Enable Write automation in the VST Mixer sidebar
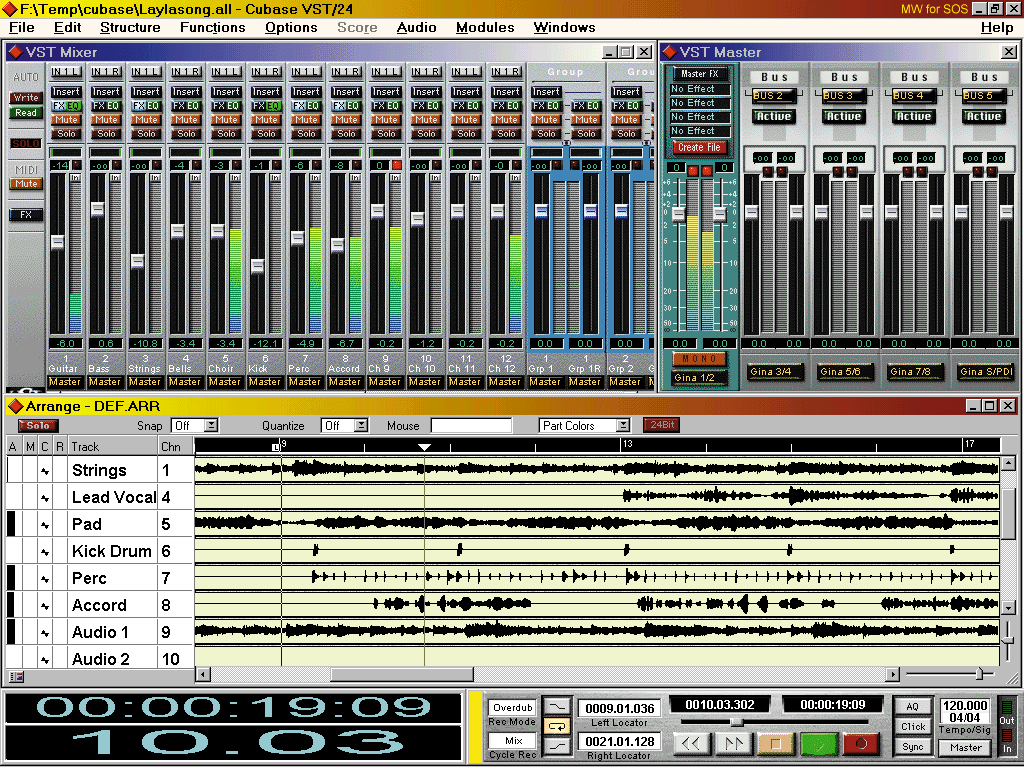The height and width of the screenshot is (768, 1024). 27,97
